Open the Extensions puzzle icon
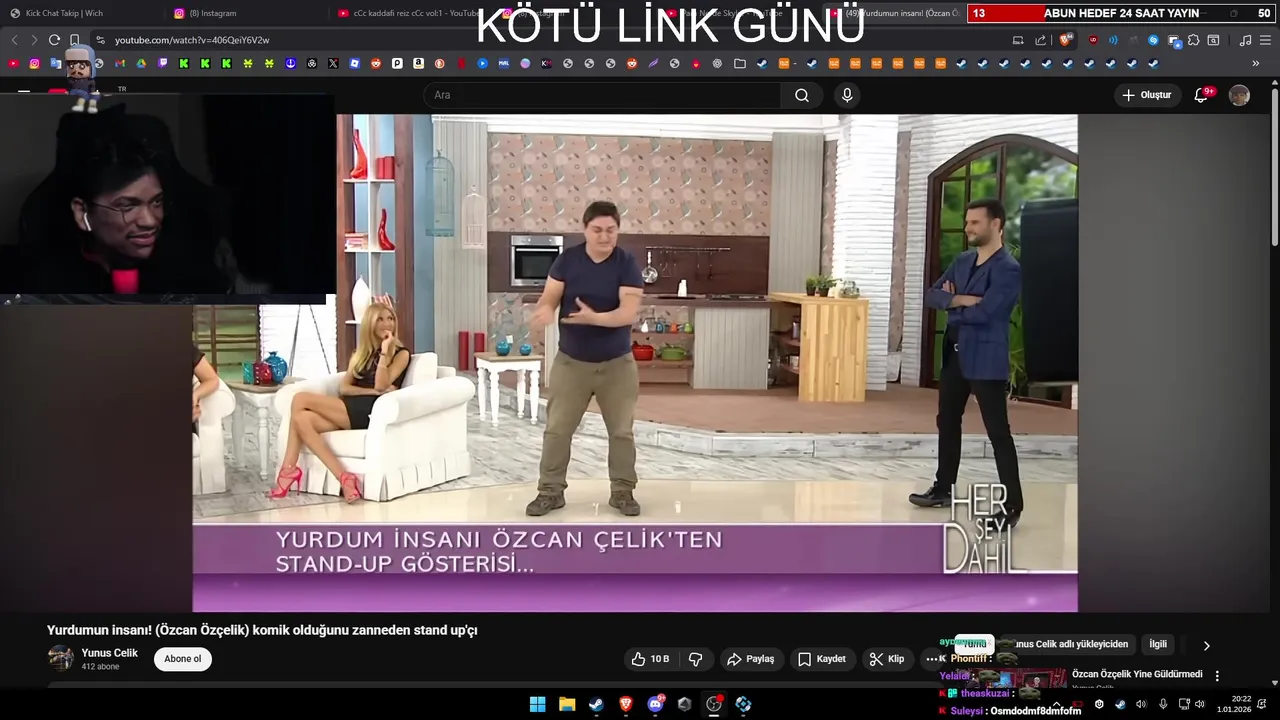The width and height of the screenshot is (1280, 720). (1193, 40)
